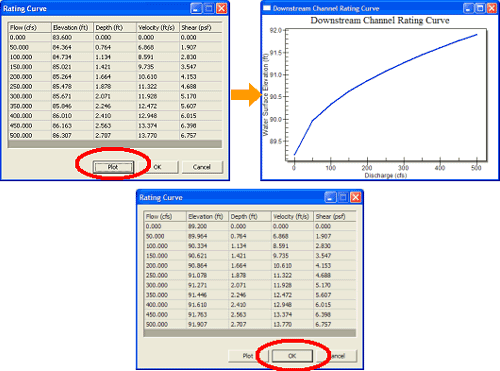Viewport: 500px width, 371px height.
Task: Click the blue rating curve line in plot
Action: point(367,81)
